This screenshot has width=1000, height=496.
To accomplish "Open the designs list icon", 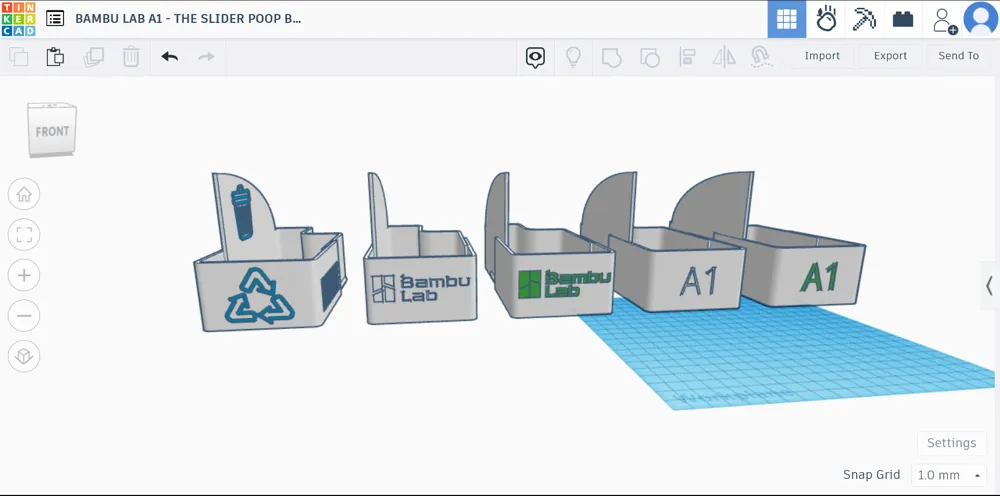I will 55,19.
